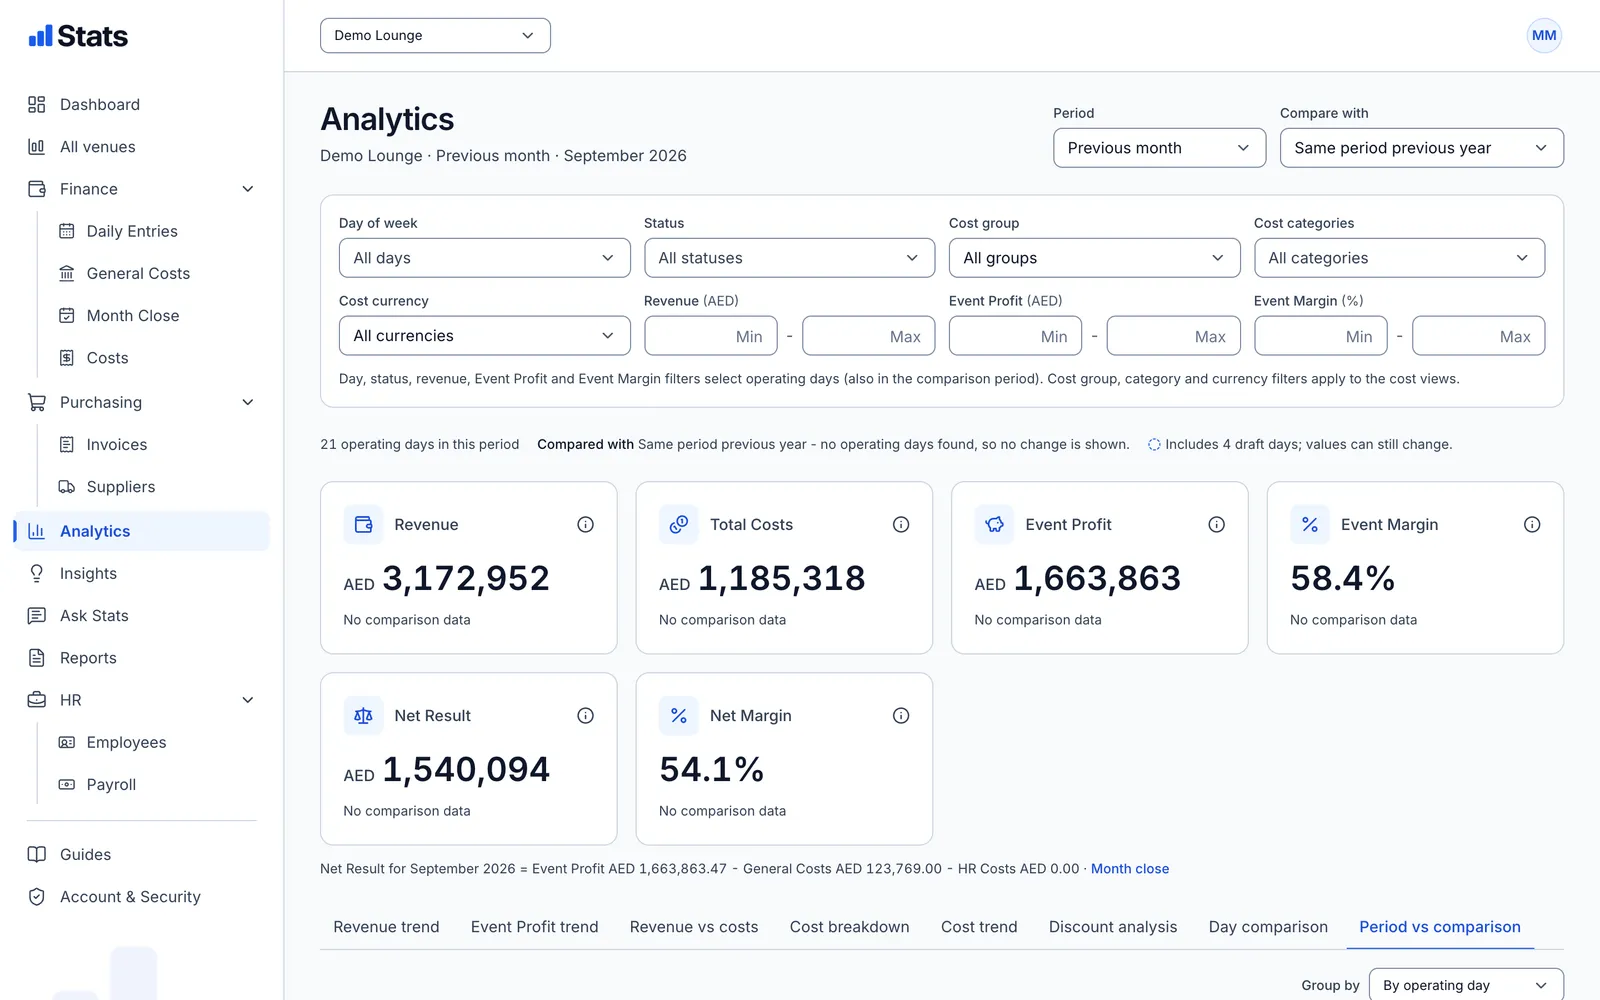Open the Status filter dropdown
Screen dimensions: 1600x1000
pyautogui.click(x=790, y=258)
